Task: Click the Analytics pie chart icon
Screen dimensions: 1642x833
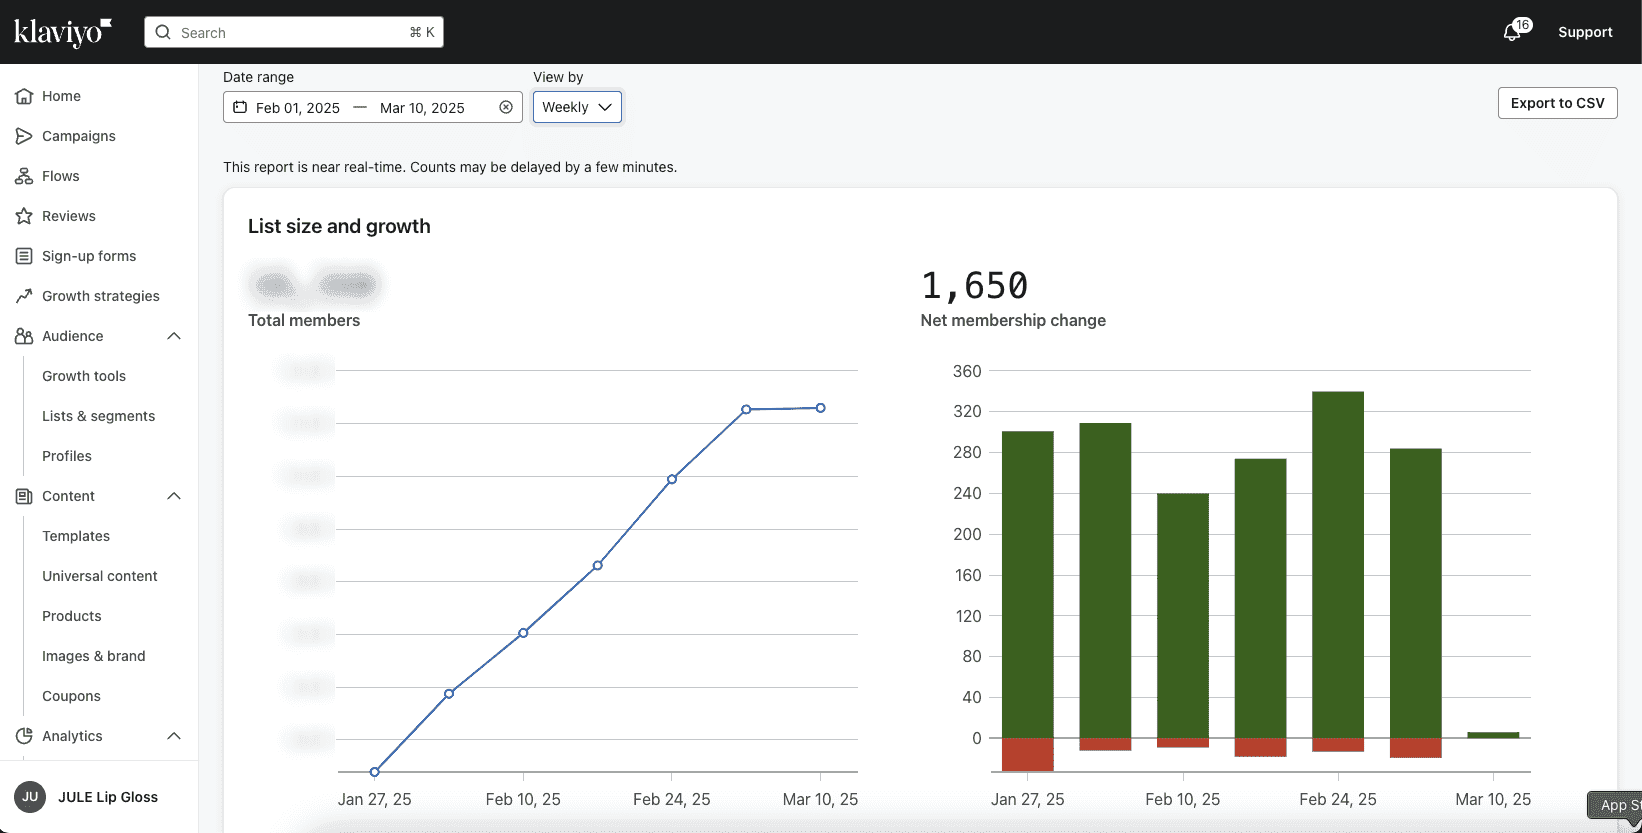Action: 24,736
